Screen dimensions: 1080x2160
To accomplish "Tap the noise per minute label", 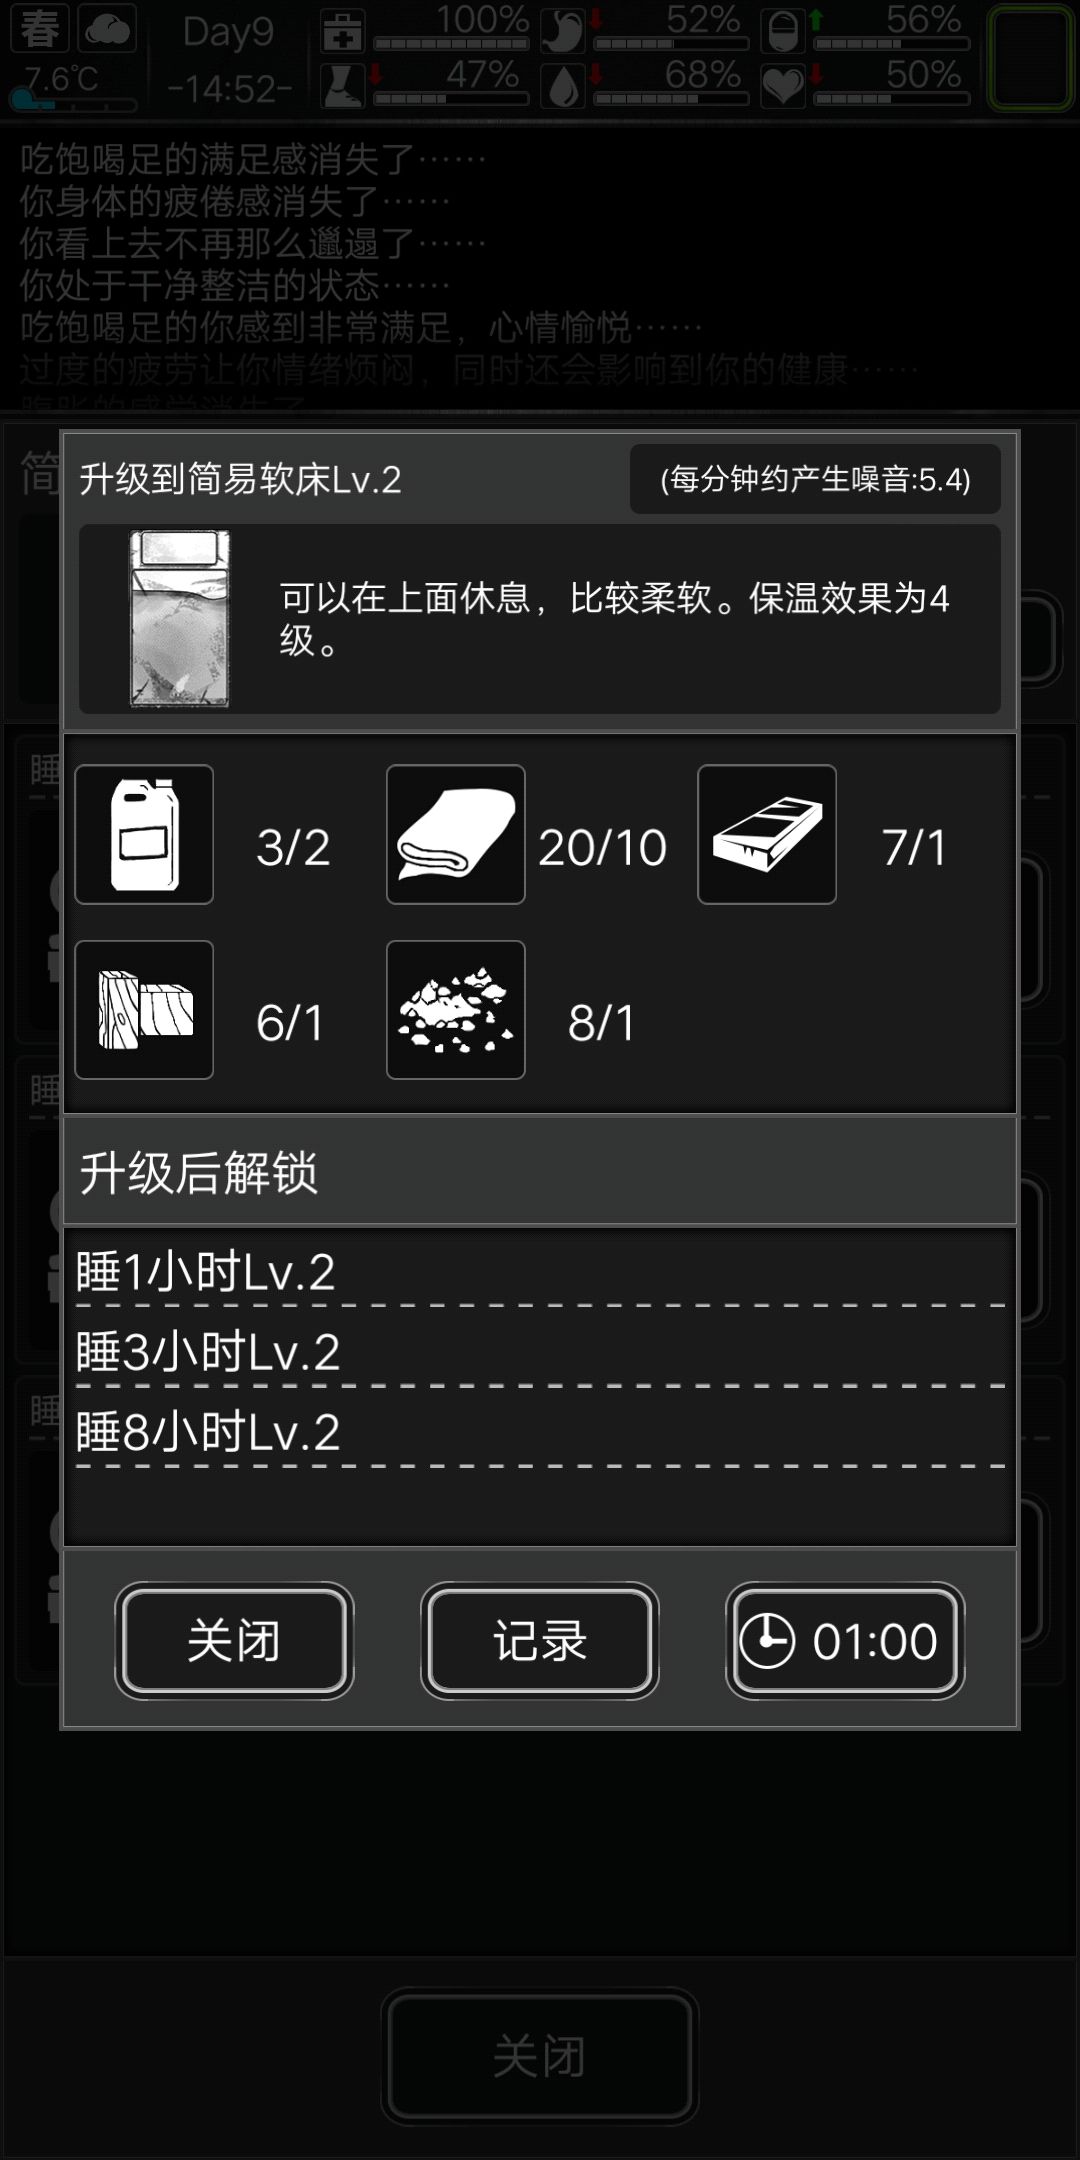I will point(816,480).
